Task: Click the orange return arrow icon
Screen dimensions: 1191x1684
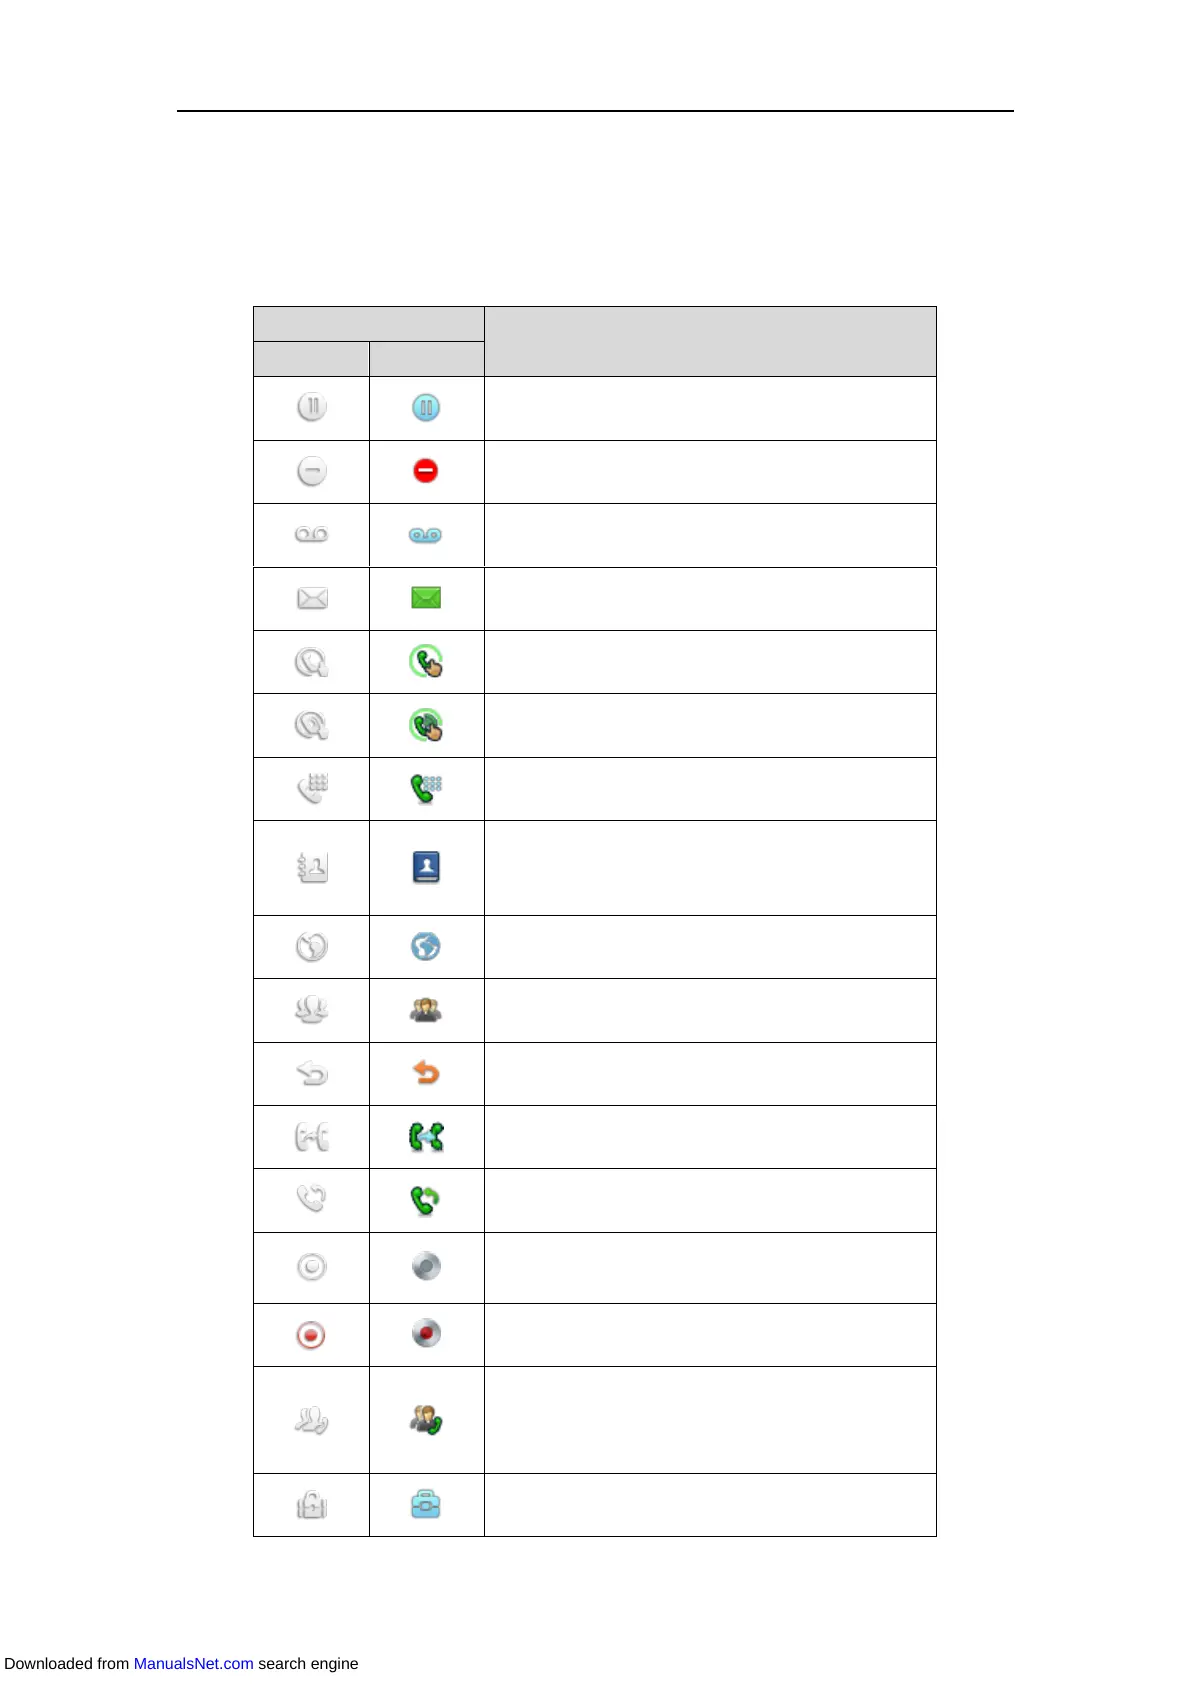Action: (426, 1073)
